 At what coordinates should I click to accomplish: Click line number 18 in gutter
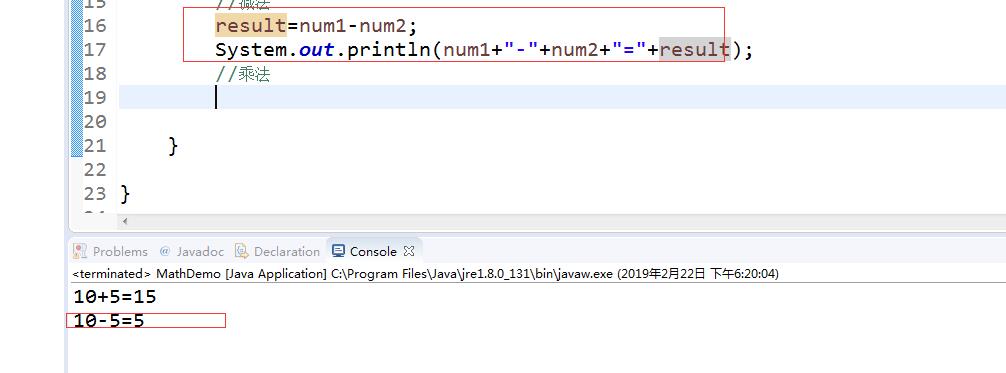[95, 73]
